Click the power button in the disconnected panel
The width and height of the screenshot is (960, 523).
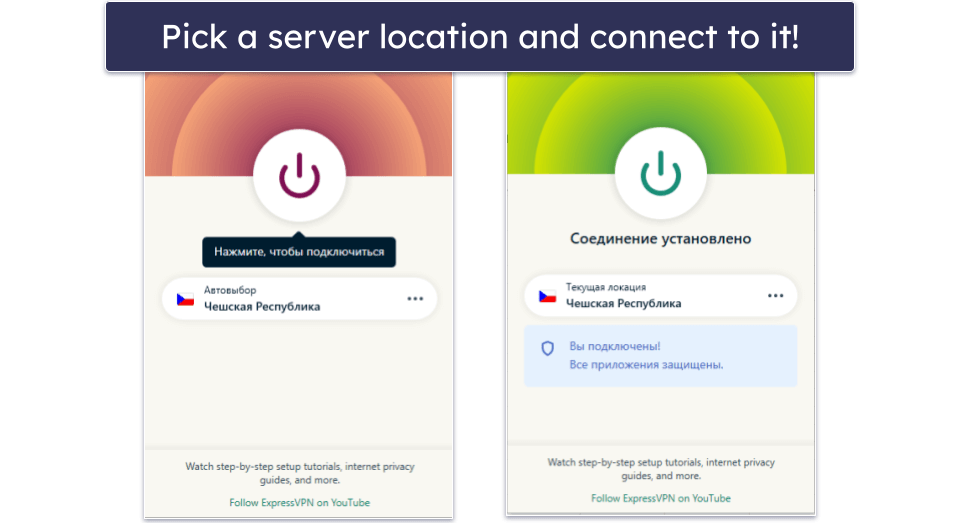pos(299,175)
